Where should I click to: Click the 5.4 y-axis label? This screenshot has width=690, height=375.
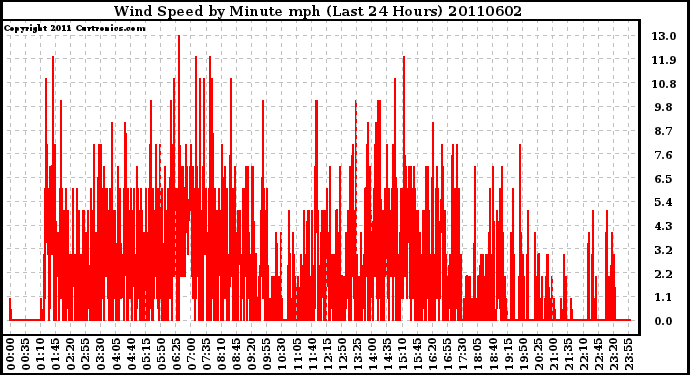pos(664,202)
